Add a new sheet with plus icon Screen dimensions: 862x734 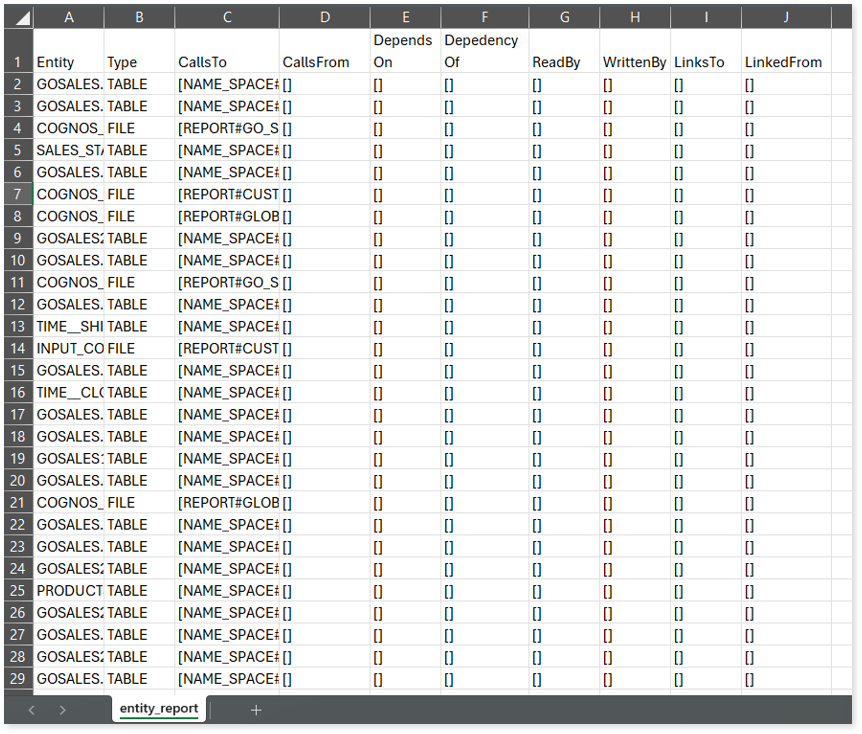[256, 709]
